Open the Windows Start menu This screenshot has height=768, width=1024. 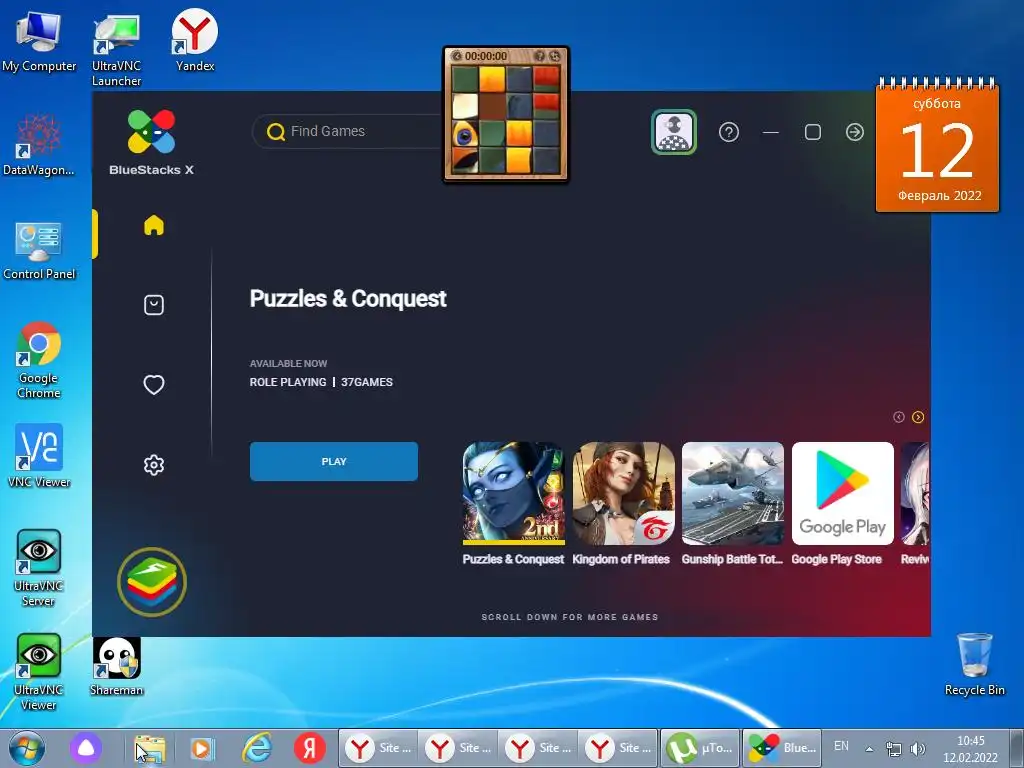tap(26, 748)
